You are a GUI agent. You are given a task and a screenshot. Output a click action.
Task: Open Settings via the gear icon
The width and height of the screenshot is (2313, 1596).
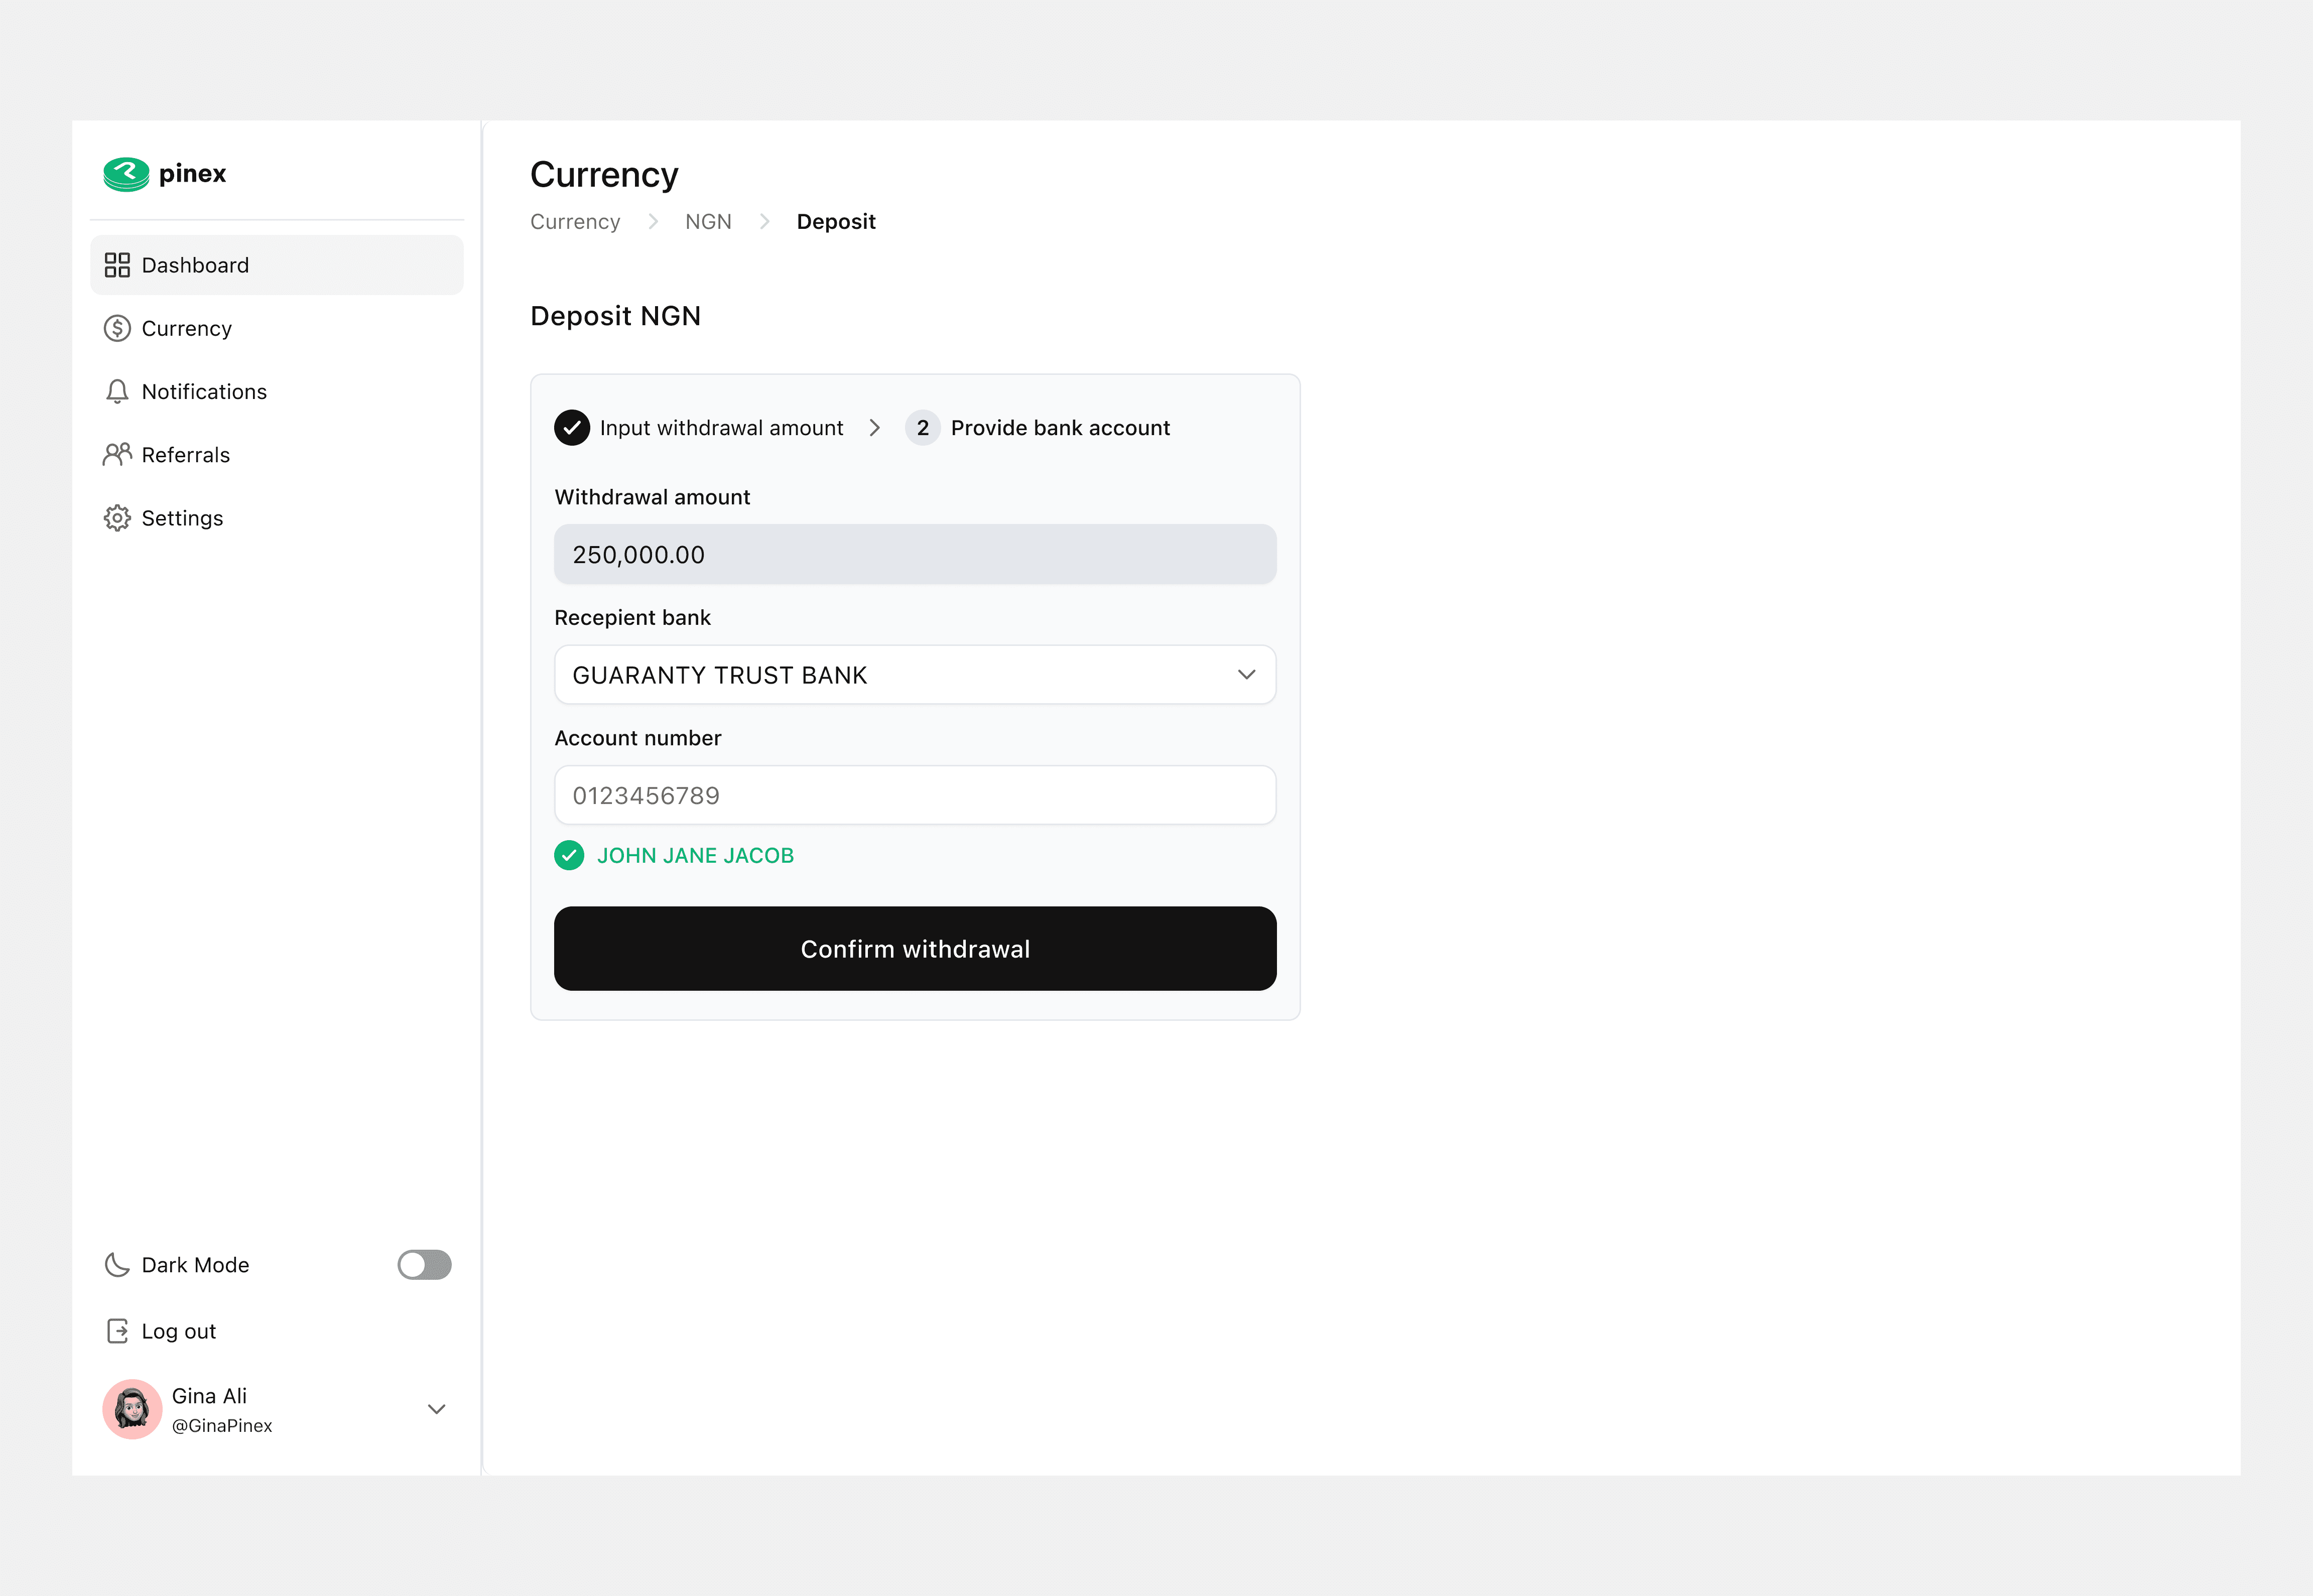pos(116,517)
